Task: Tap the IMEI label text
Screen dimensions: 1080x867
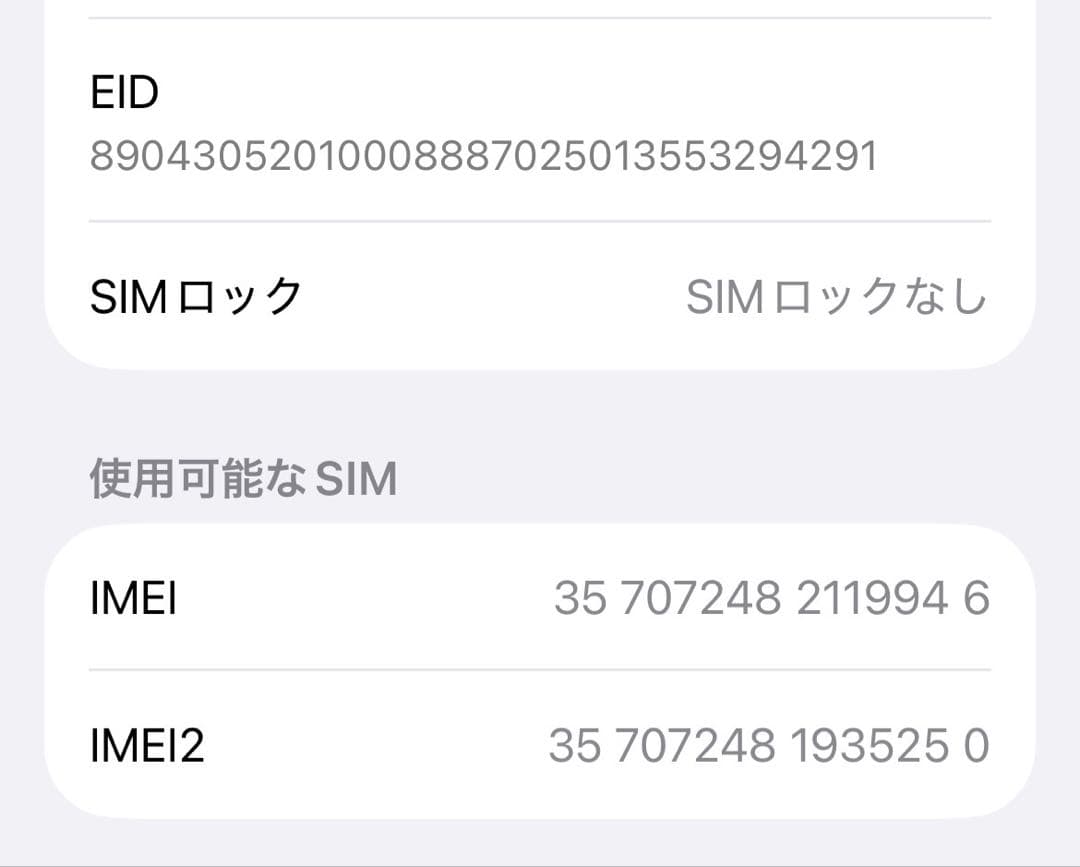Action: 135,597
